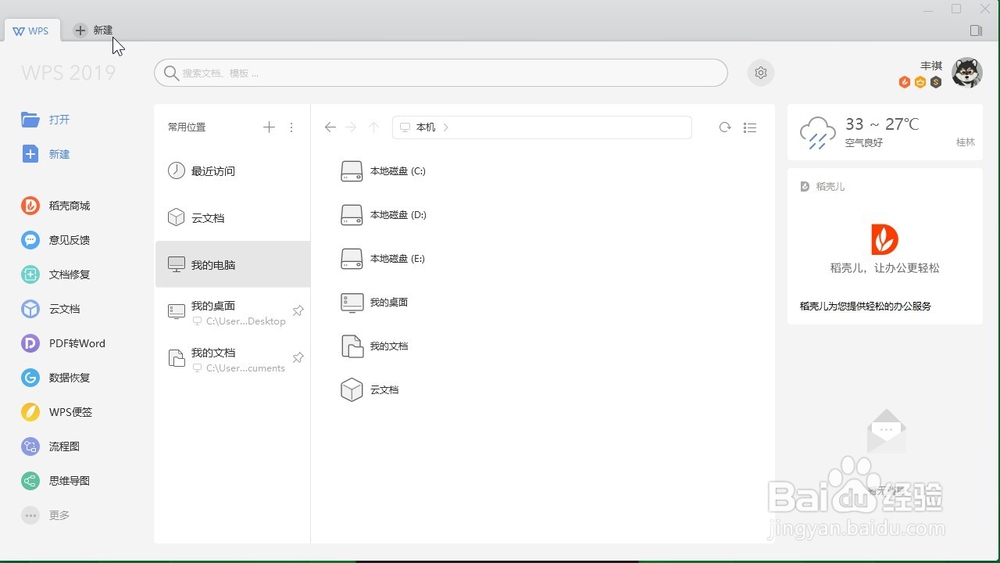Launch PDF转Word converter
The height and width of the screenshot is (563, 1000).
coord(63,343)
